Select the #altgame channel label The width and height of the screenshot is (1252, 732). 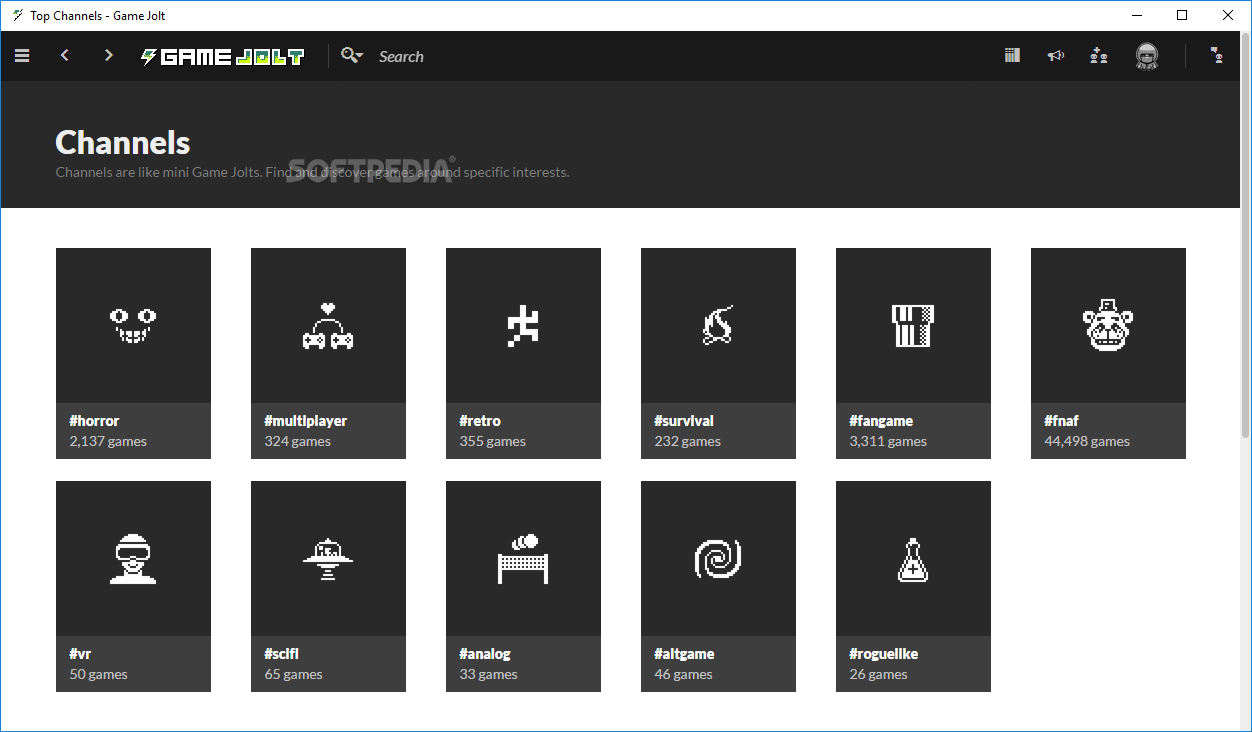[x=684, y=654]
